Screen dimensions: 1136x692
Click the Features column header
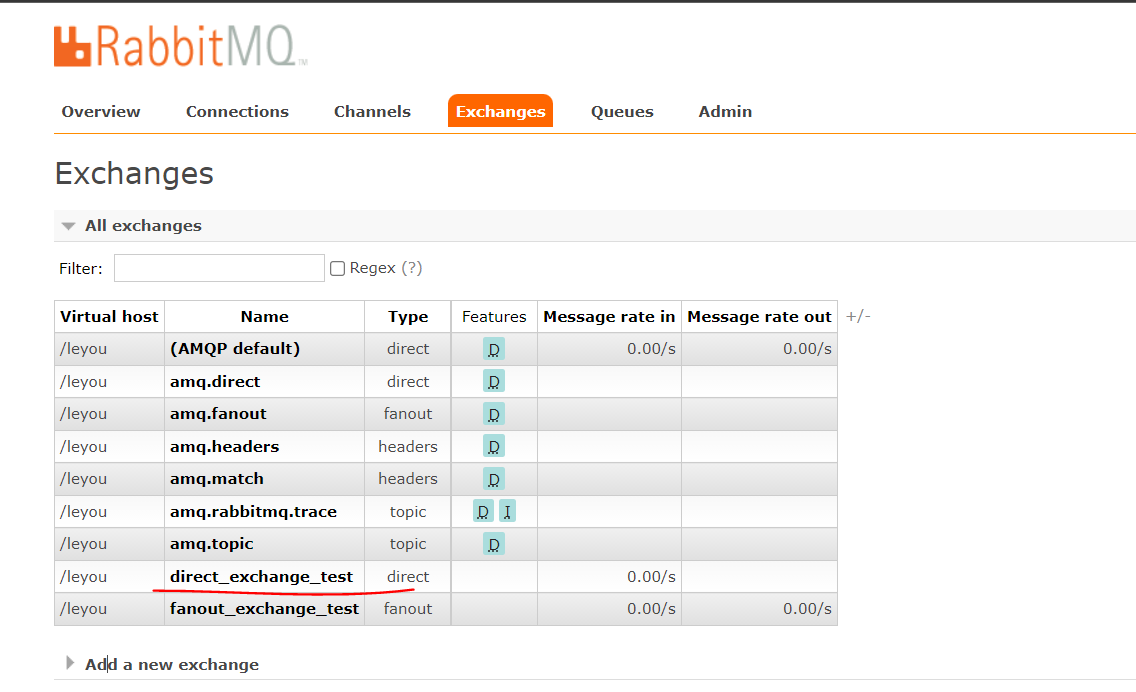point(494,317)
